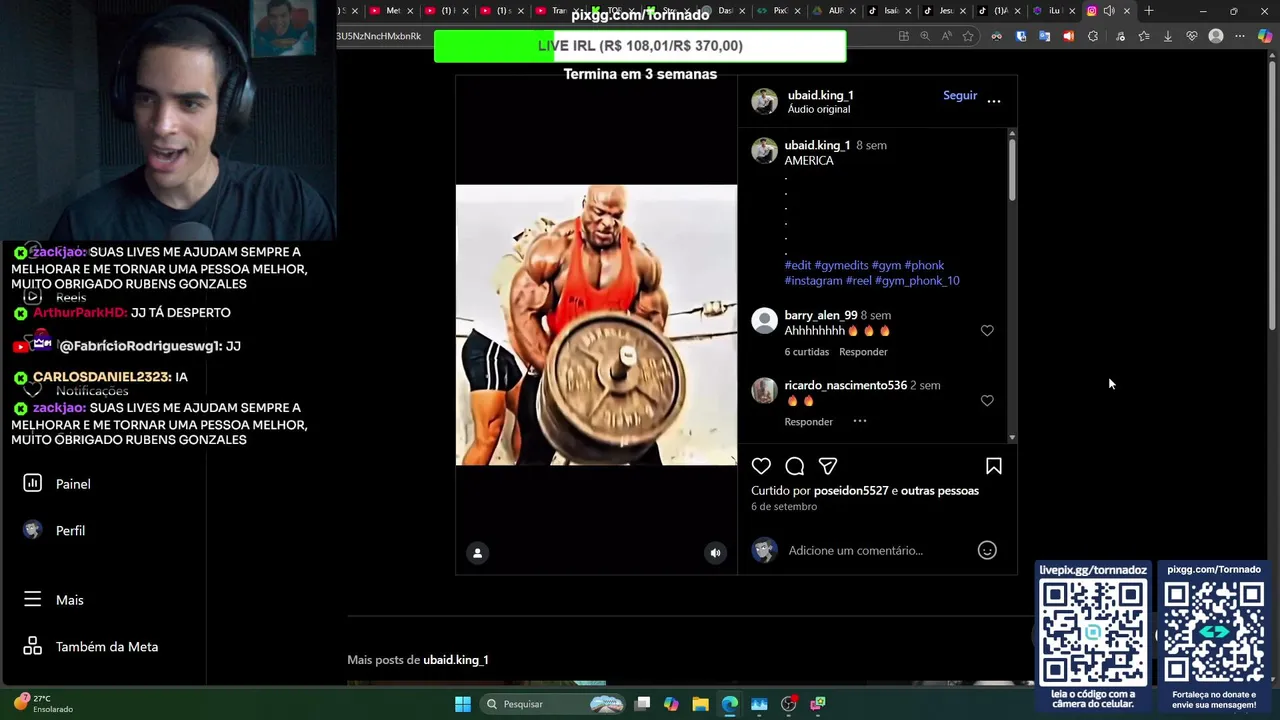Share the post via the paper-plane icon

coord(828,466)
